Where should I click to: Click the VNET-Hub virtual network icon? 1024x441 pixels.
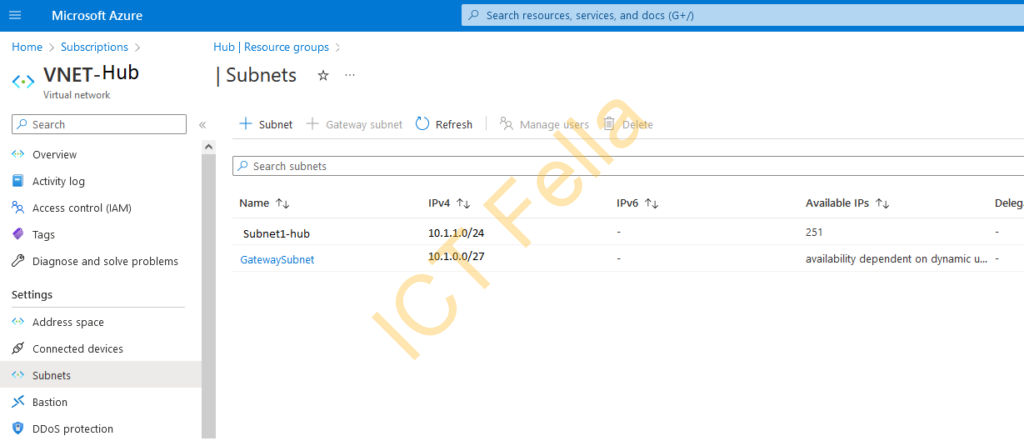[24, 82]
